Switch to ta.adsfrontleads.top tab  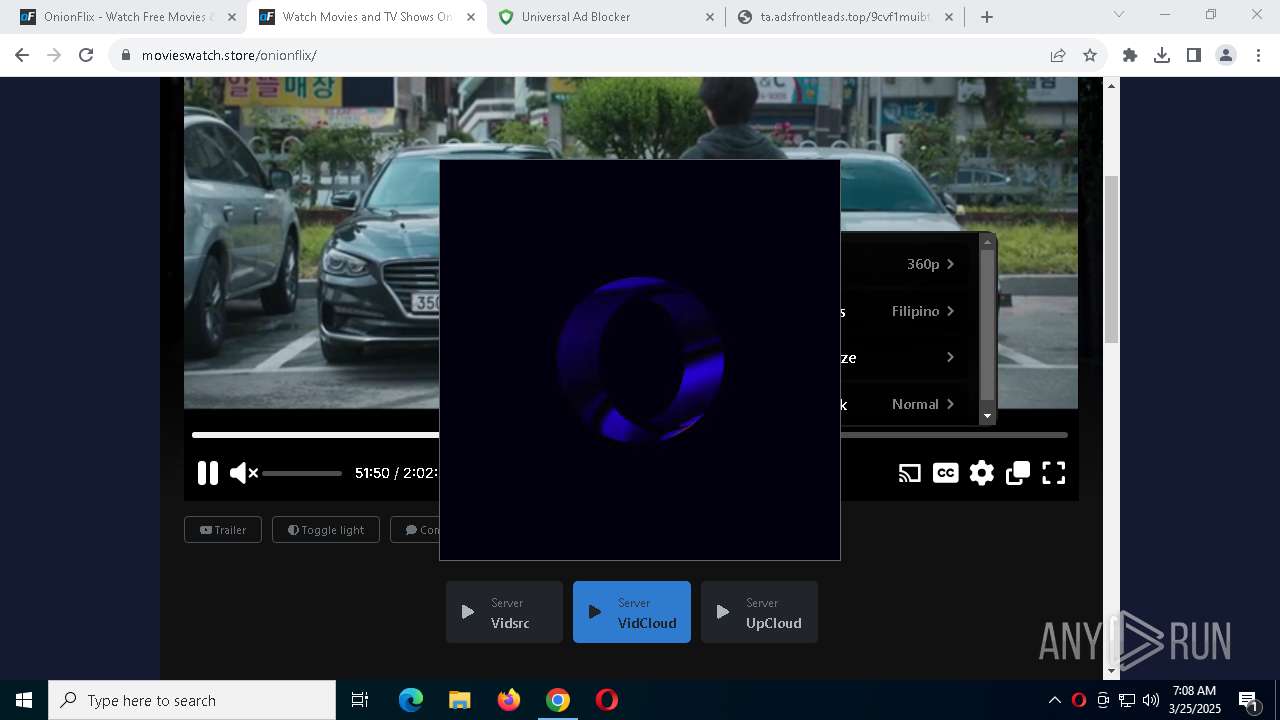[844, 17]
